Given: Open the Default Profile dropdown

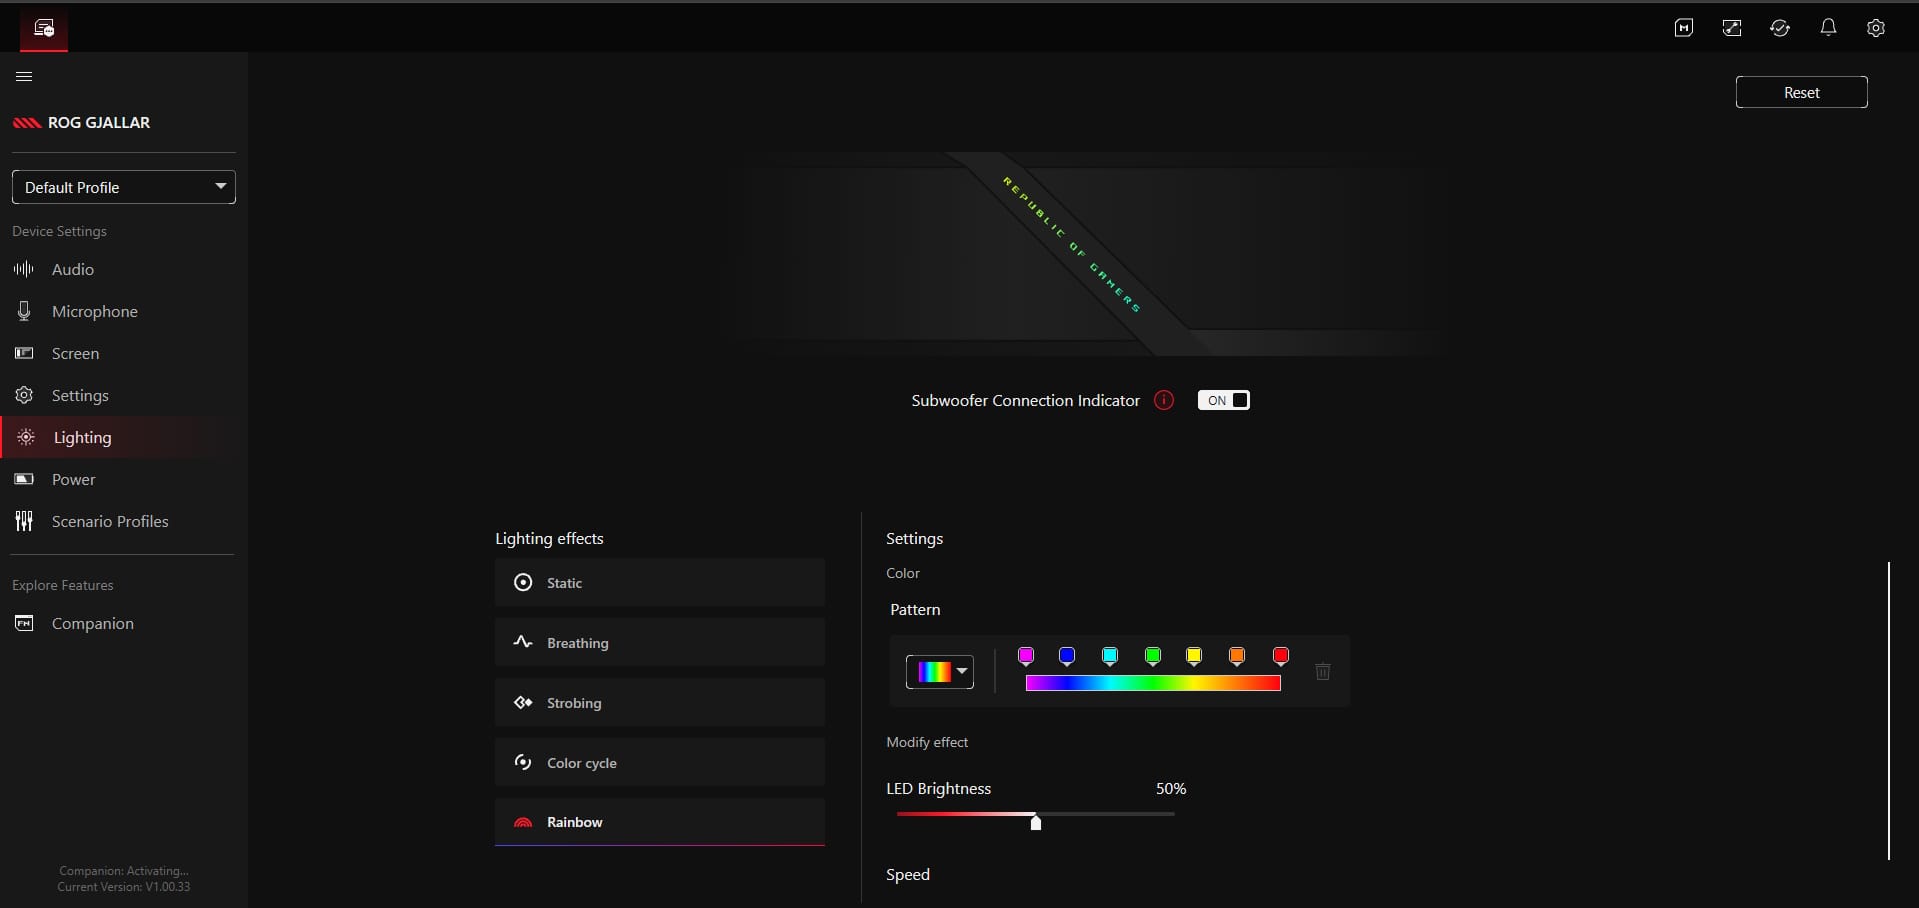Looking at the screenshot, I should pos(124,187).
